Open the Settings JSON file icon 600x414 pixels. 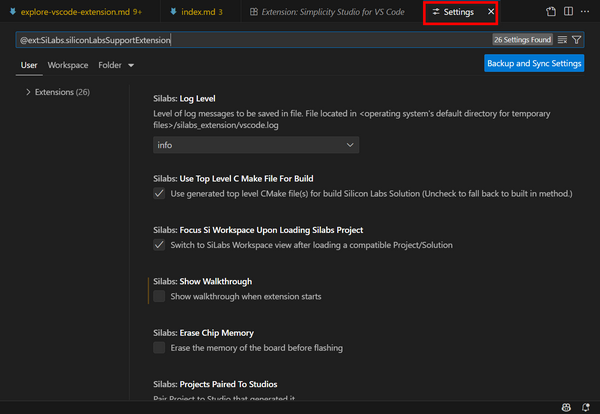[551, 12]
